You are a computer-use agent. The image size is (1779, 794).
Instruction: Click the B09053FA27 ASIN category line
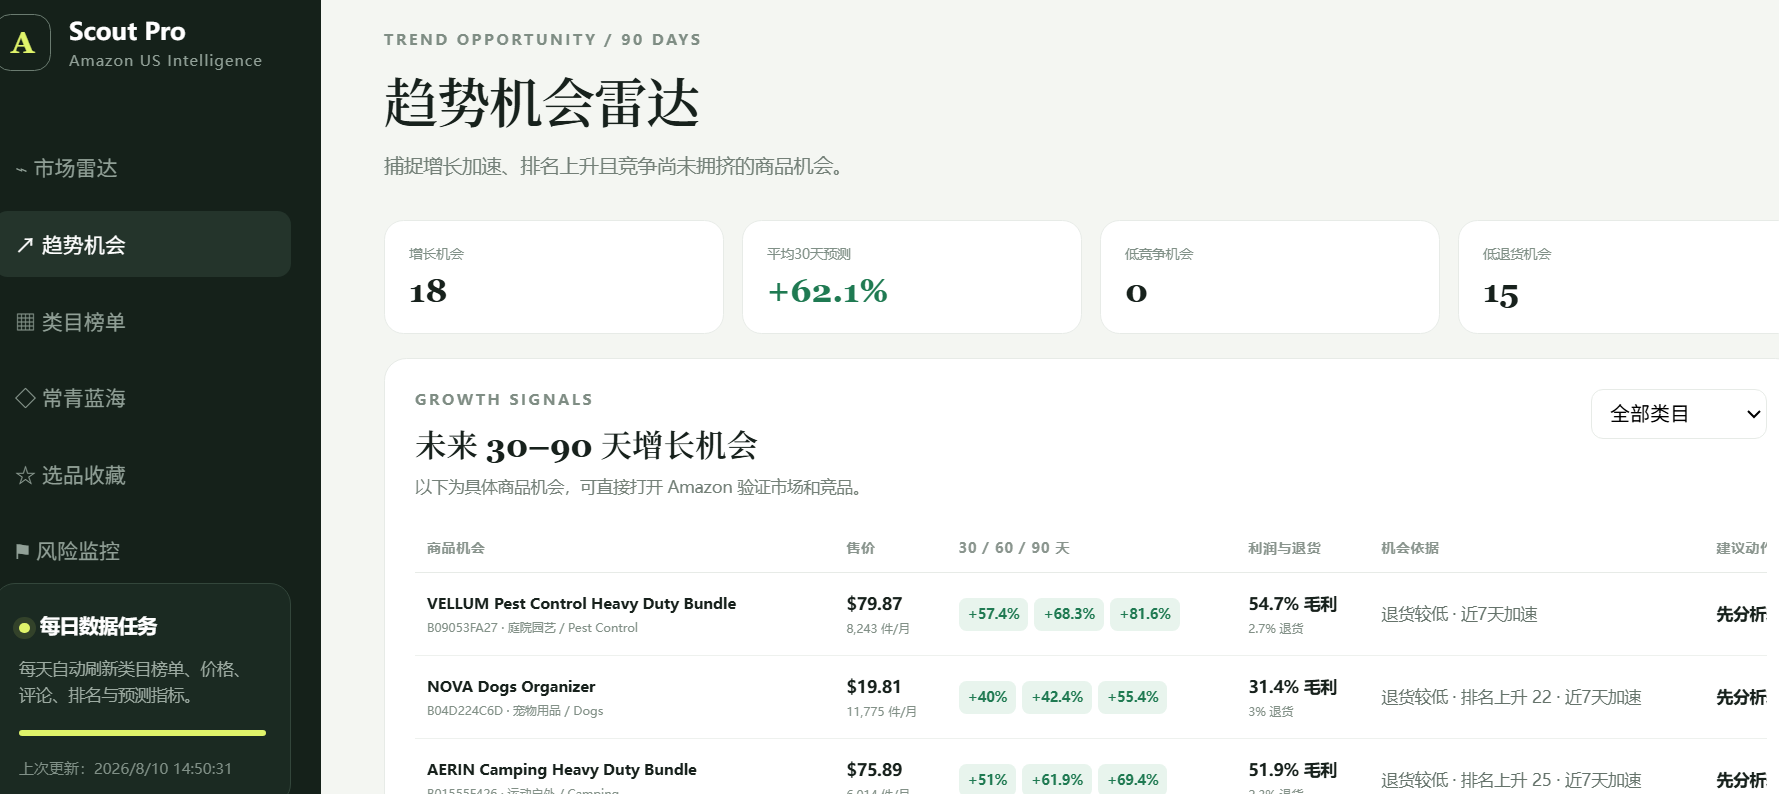pyautogui.click(x=532, y=628)
